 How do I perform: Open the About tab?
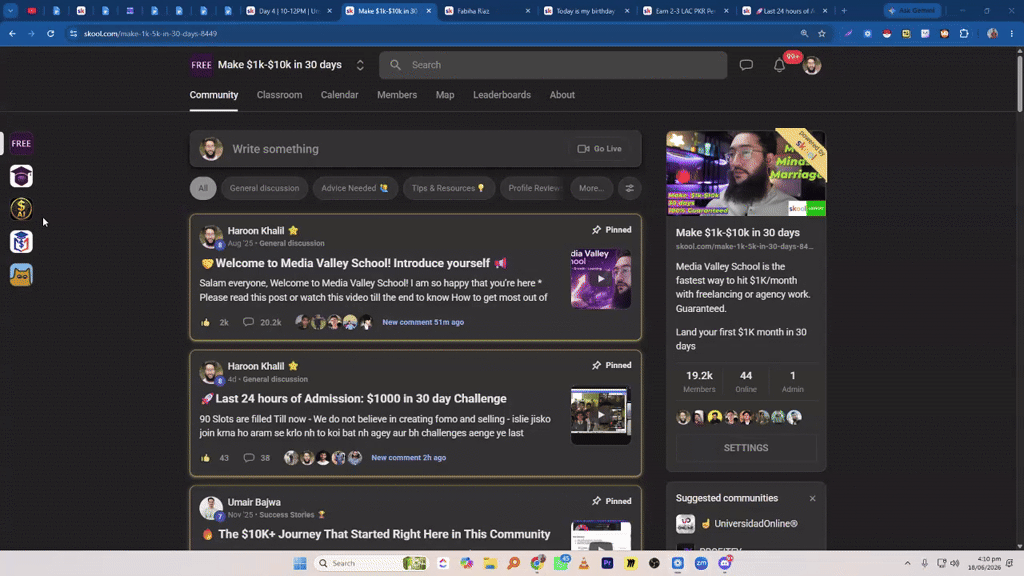tap(562, 95)
